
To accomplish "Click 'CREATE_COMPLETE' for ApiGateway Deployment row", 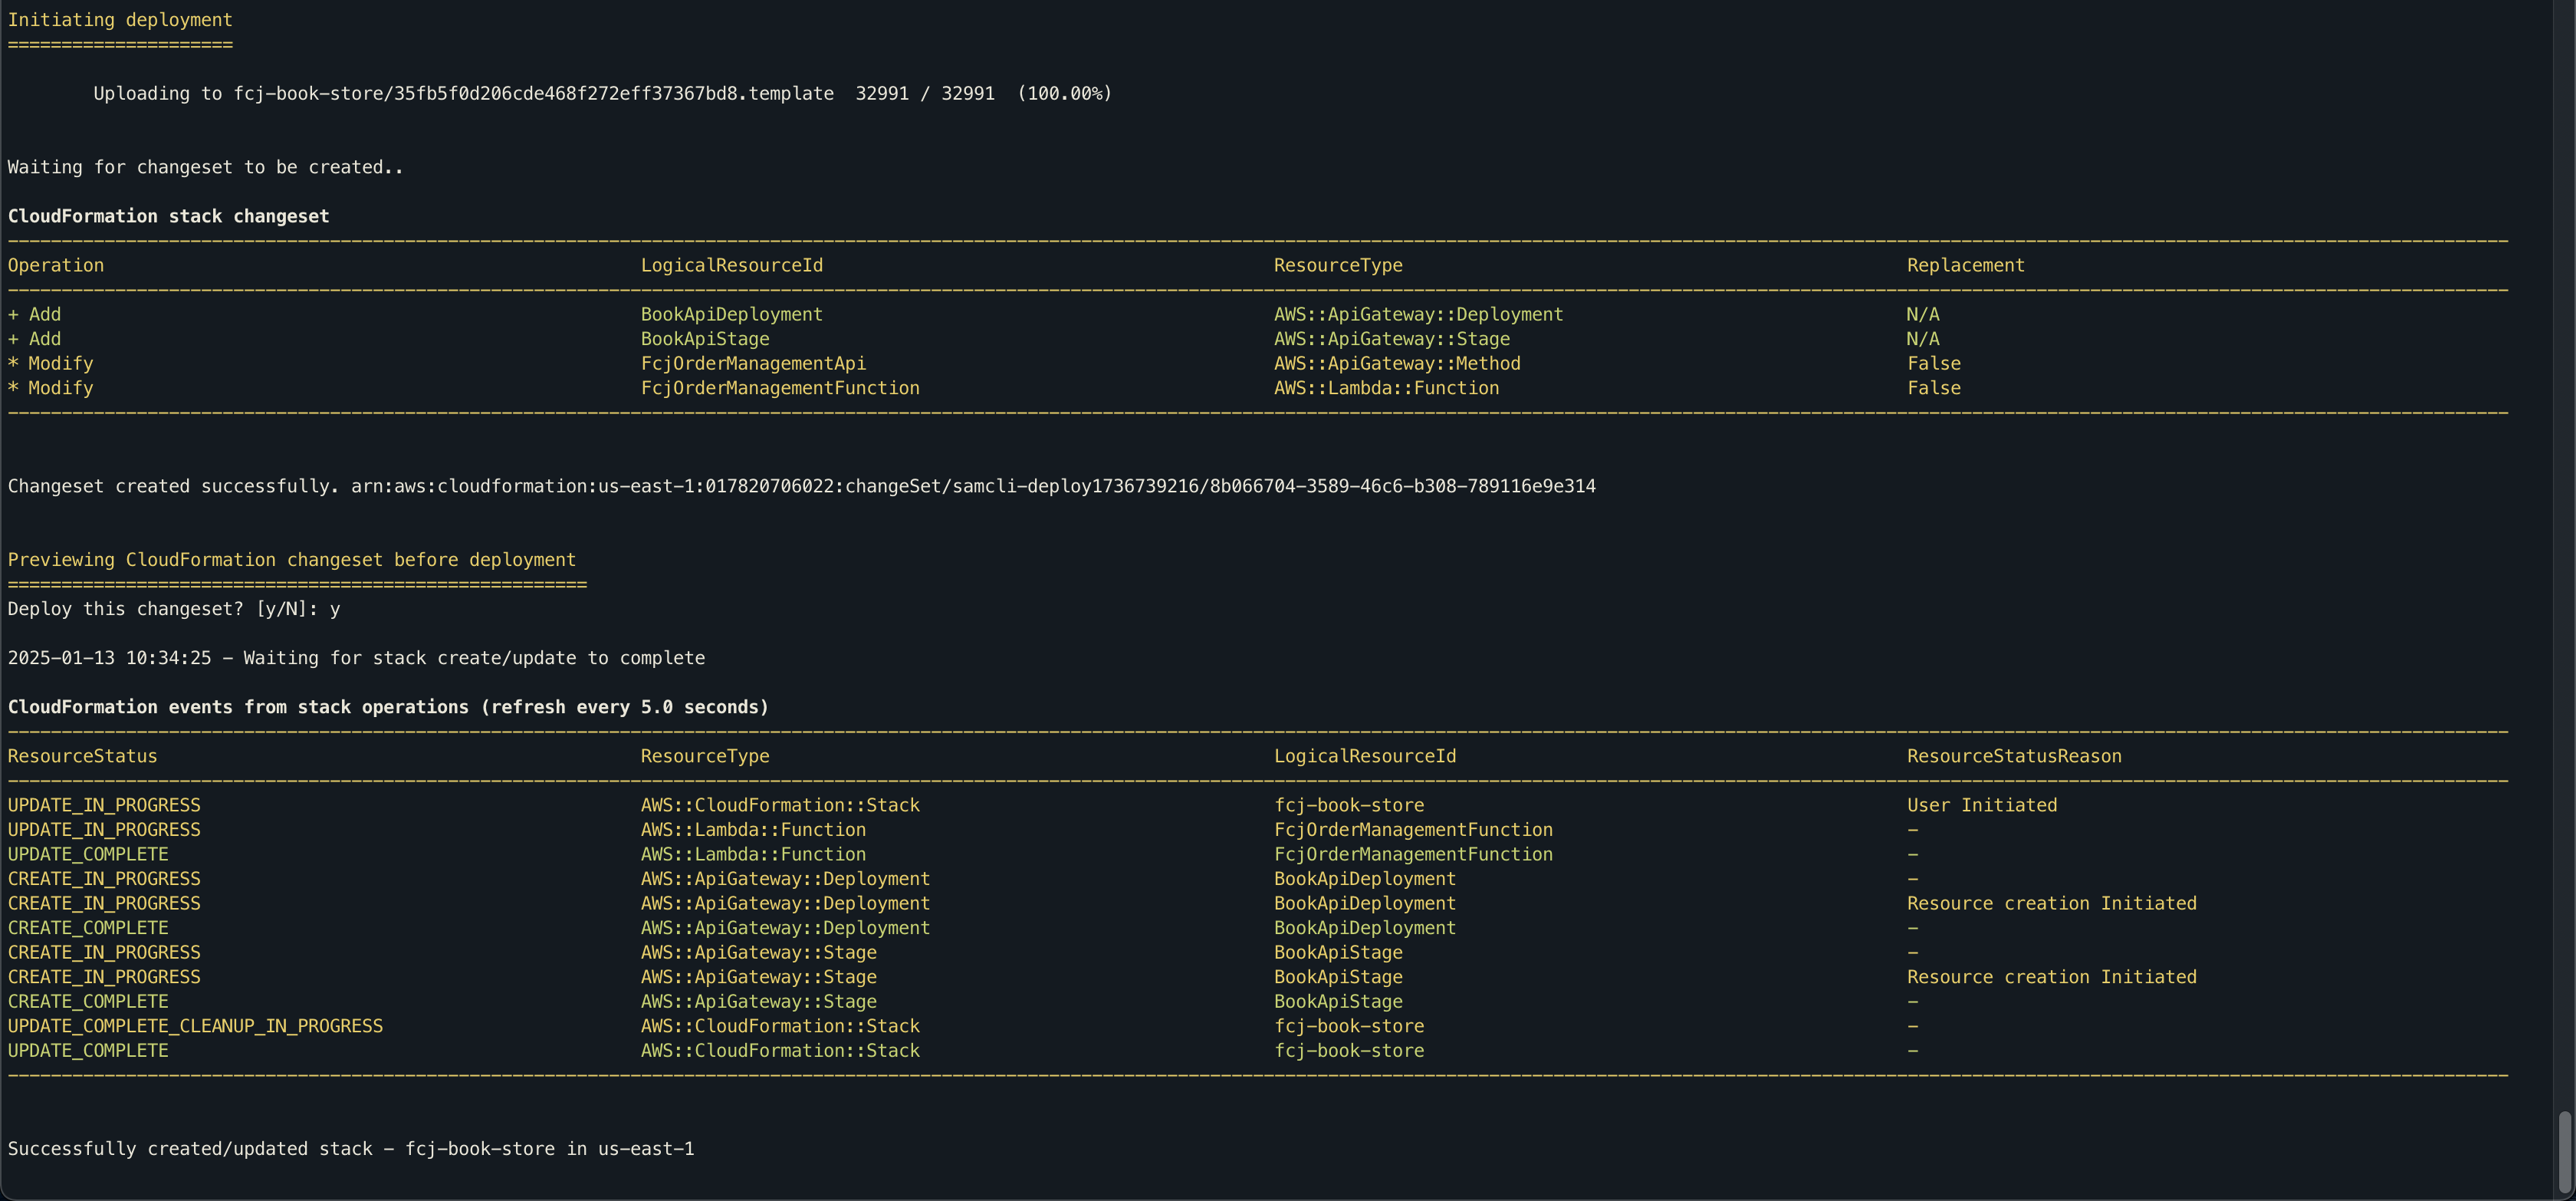I will (x=88, y=928).
